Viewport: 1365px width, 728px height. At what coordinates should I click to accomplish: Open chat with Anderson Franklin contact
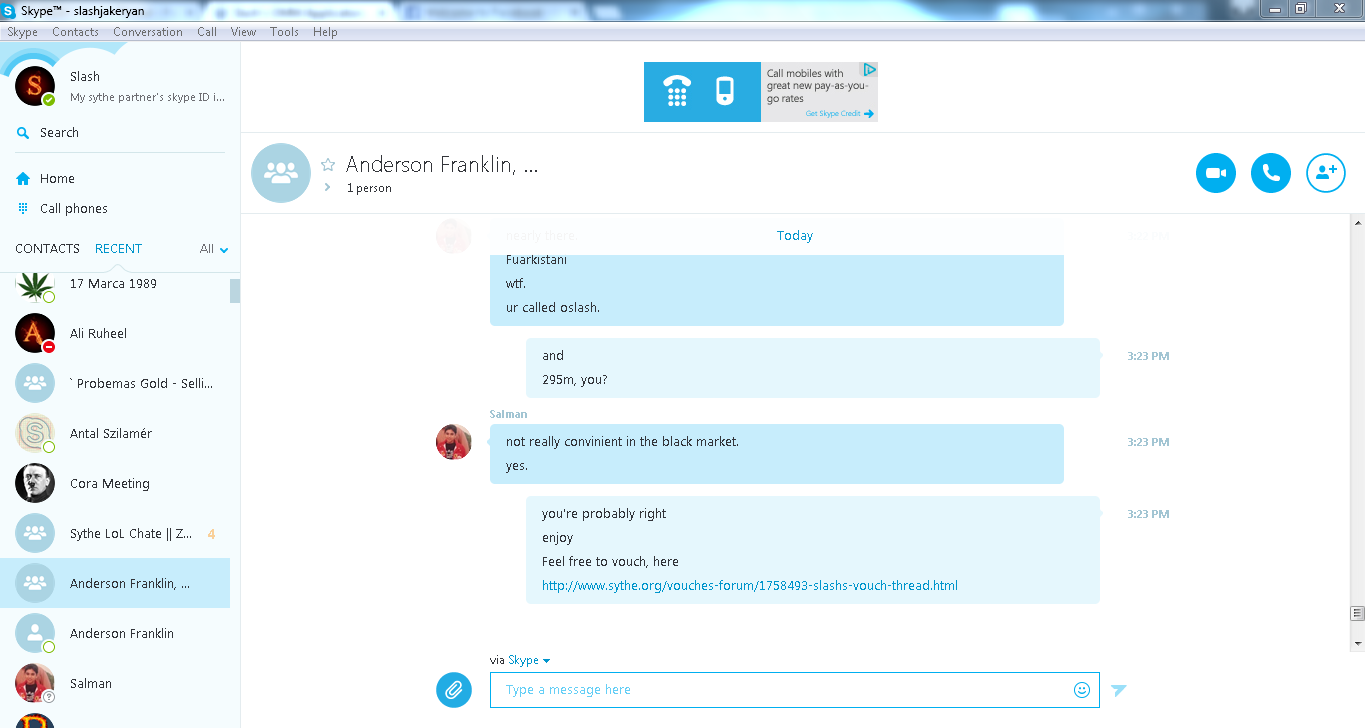(115, 633)
